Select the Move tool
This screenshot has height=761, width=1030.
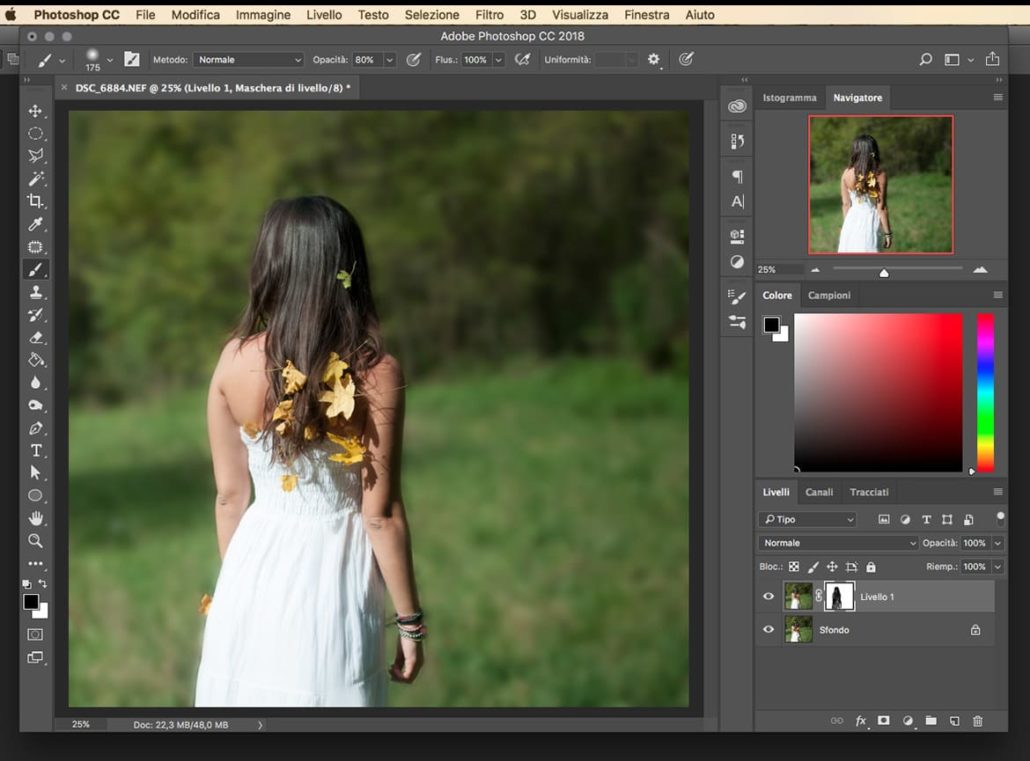click(x=35, y=110)
